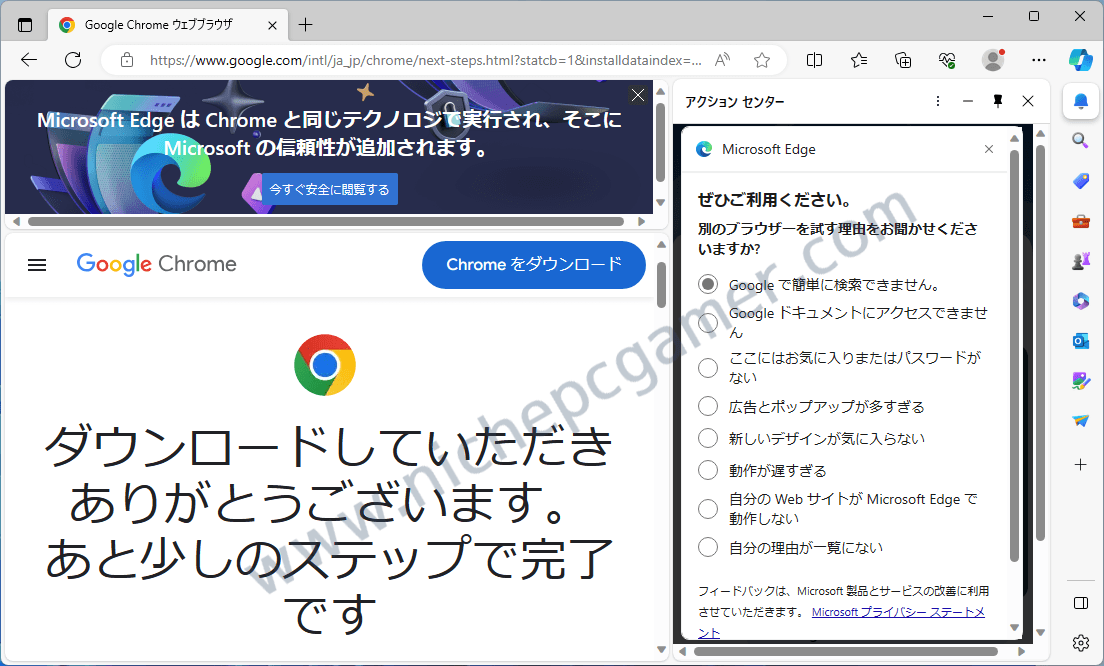View site information via the lock icon
This screenshot has width=1104, height=666.
tap(127, 61)
